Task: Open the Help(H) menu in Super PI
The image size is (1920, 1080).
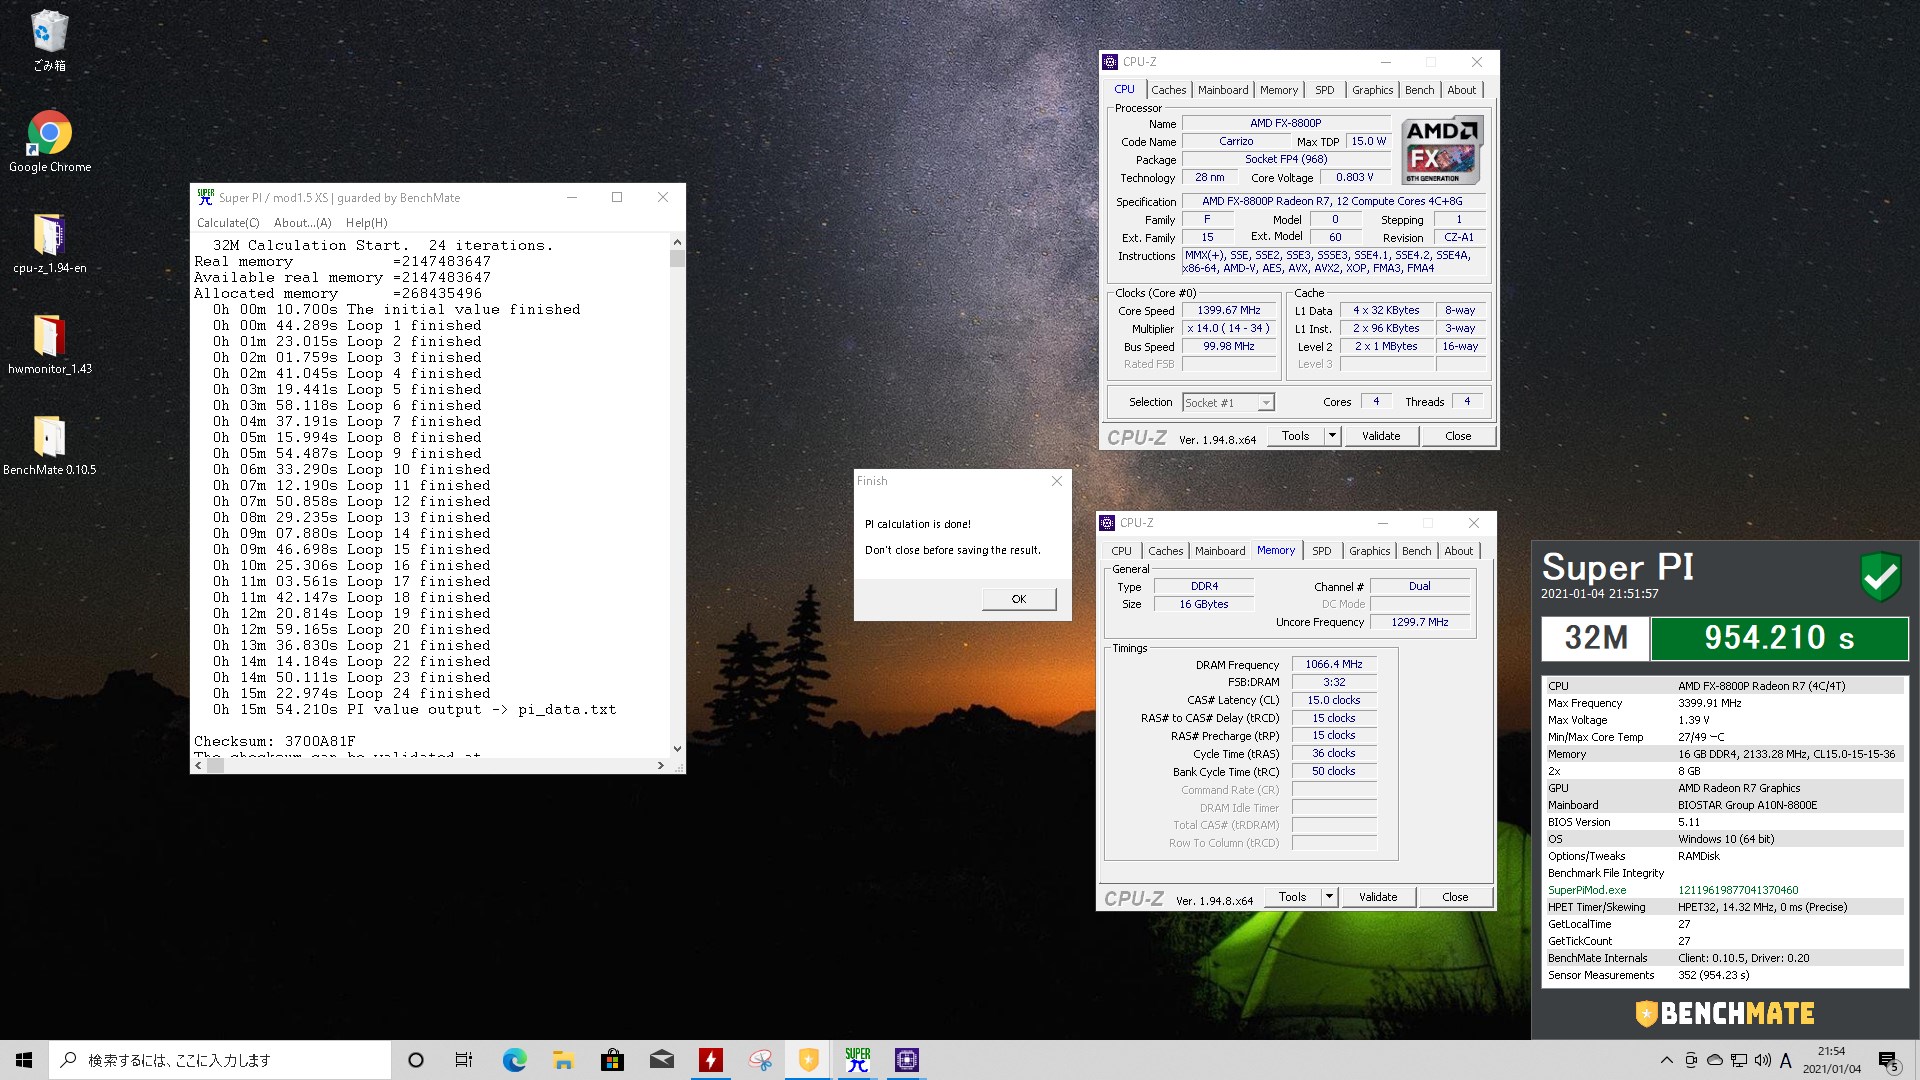Action: (366, 223)
